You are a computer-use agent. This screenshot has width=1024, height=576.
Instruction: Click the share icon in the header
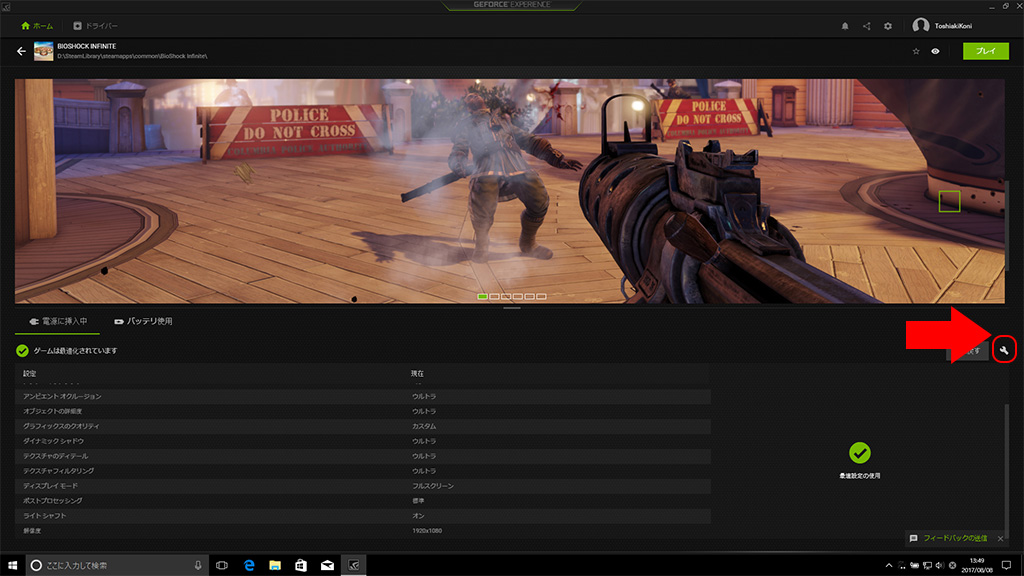[x=866, y=26]
